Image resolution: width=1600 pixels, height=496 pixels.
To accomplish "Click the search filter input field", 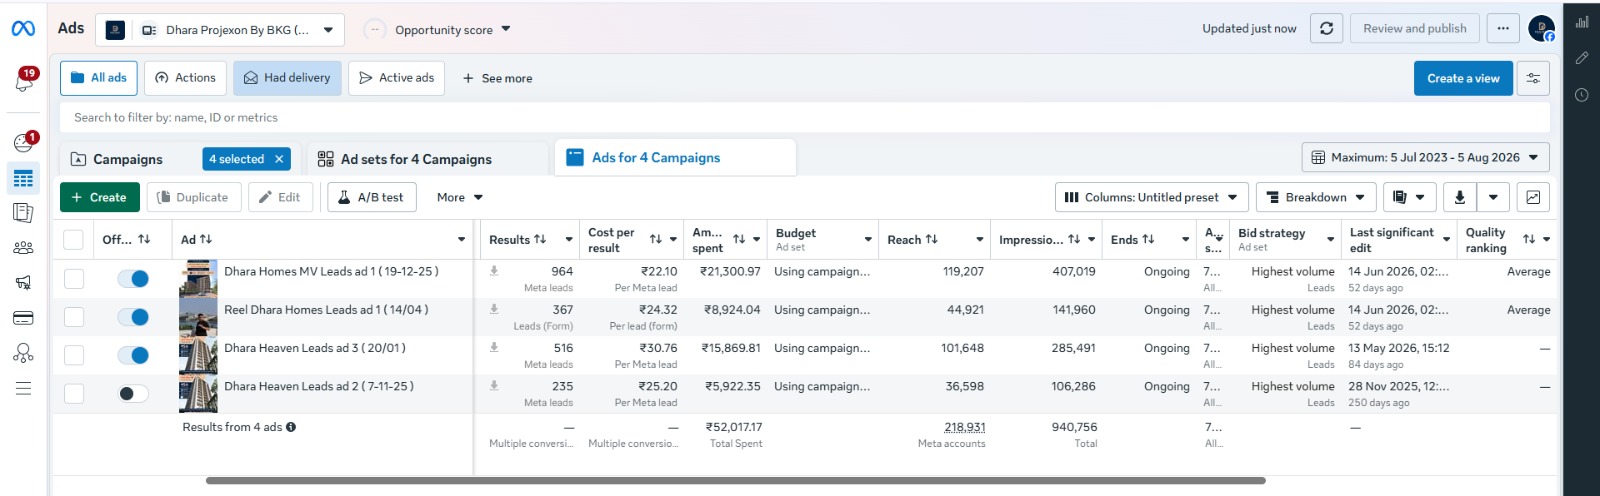I will 805,117.
